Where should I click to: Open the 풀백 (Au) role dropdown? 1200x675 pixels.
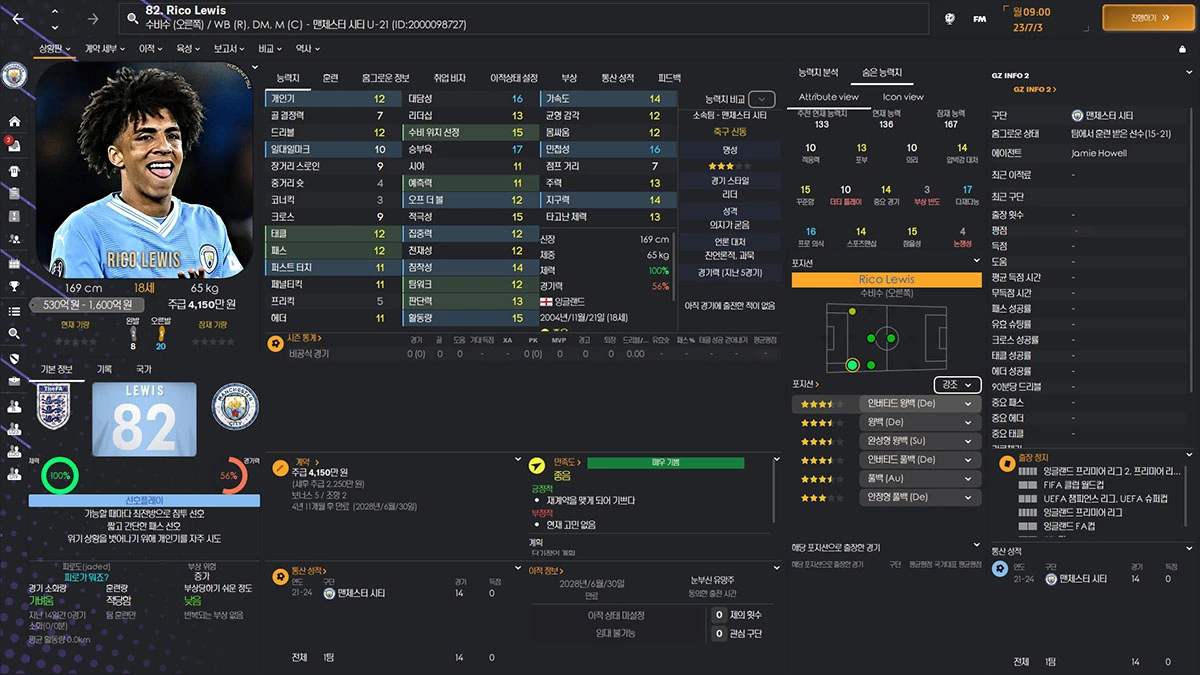tap(918, 479)
